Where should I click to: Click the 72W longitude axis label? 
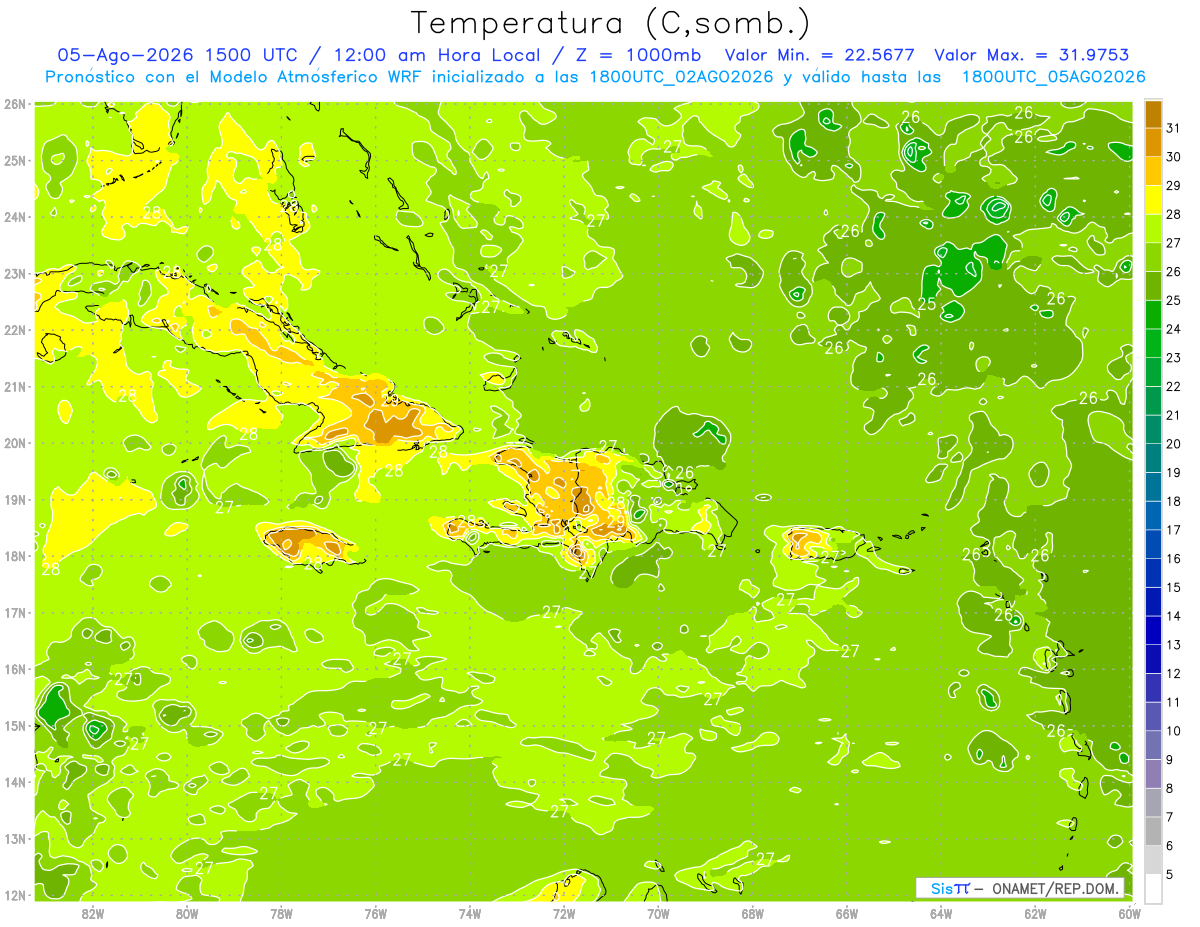click(564, 914)
